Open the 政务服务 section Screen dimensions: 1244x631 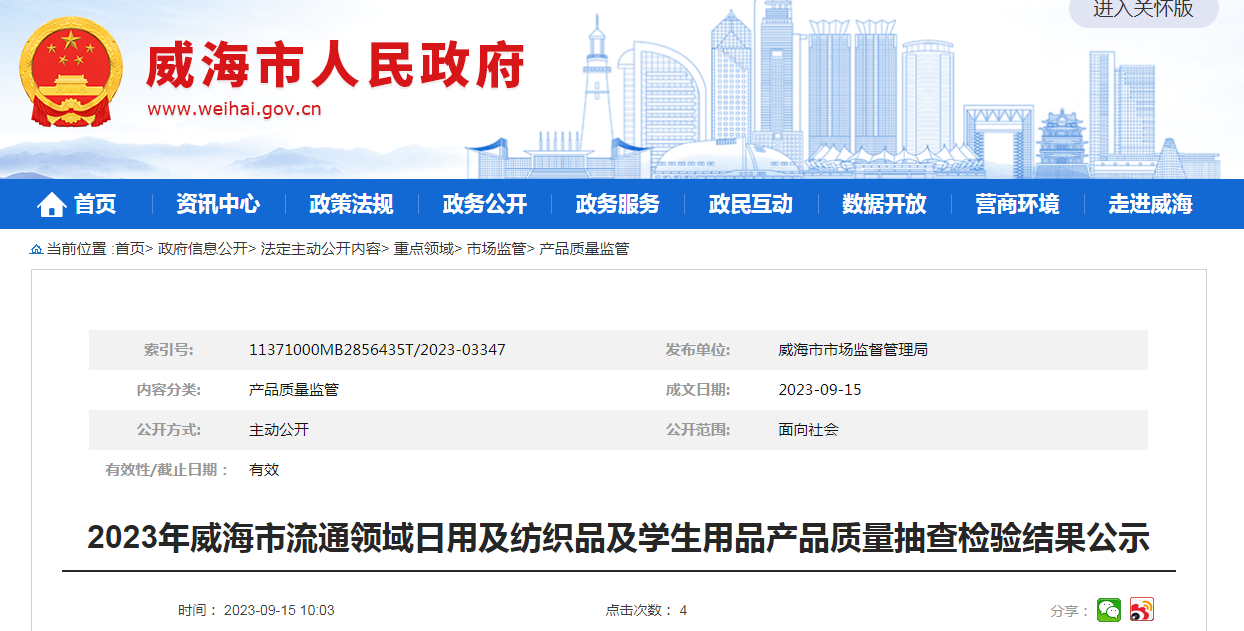click(617, 205)
